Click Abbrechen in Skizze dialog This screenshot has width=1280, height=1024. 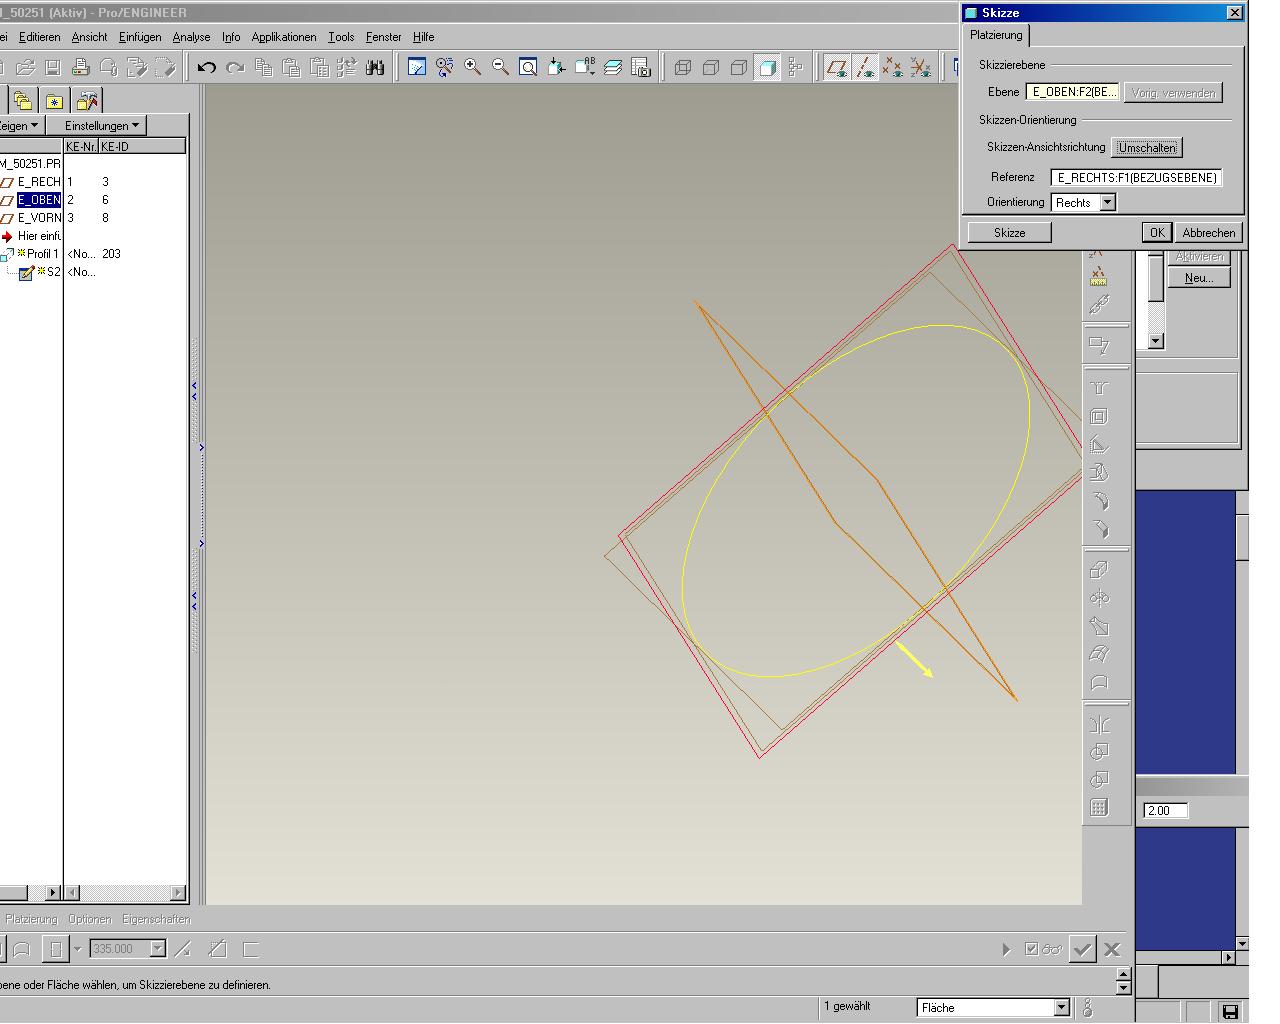click(x=1208, y=232)
